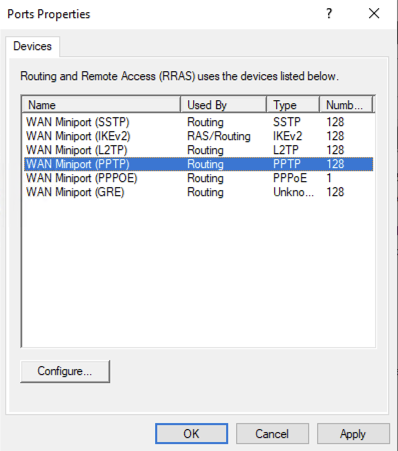Click the Unkno... type cell
Viewport: 398px width, 451px height.
tap(293, 192)
